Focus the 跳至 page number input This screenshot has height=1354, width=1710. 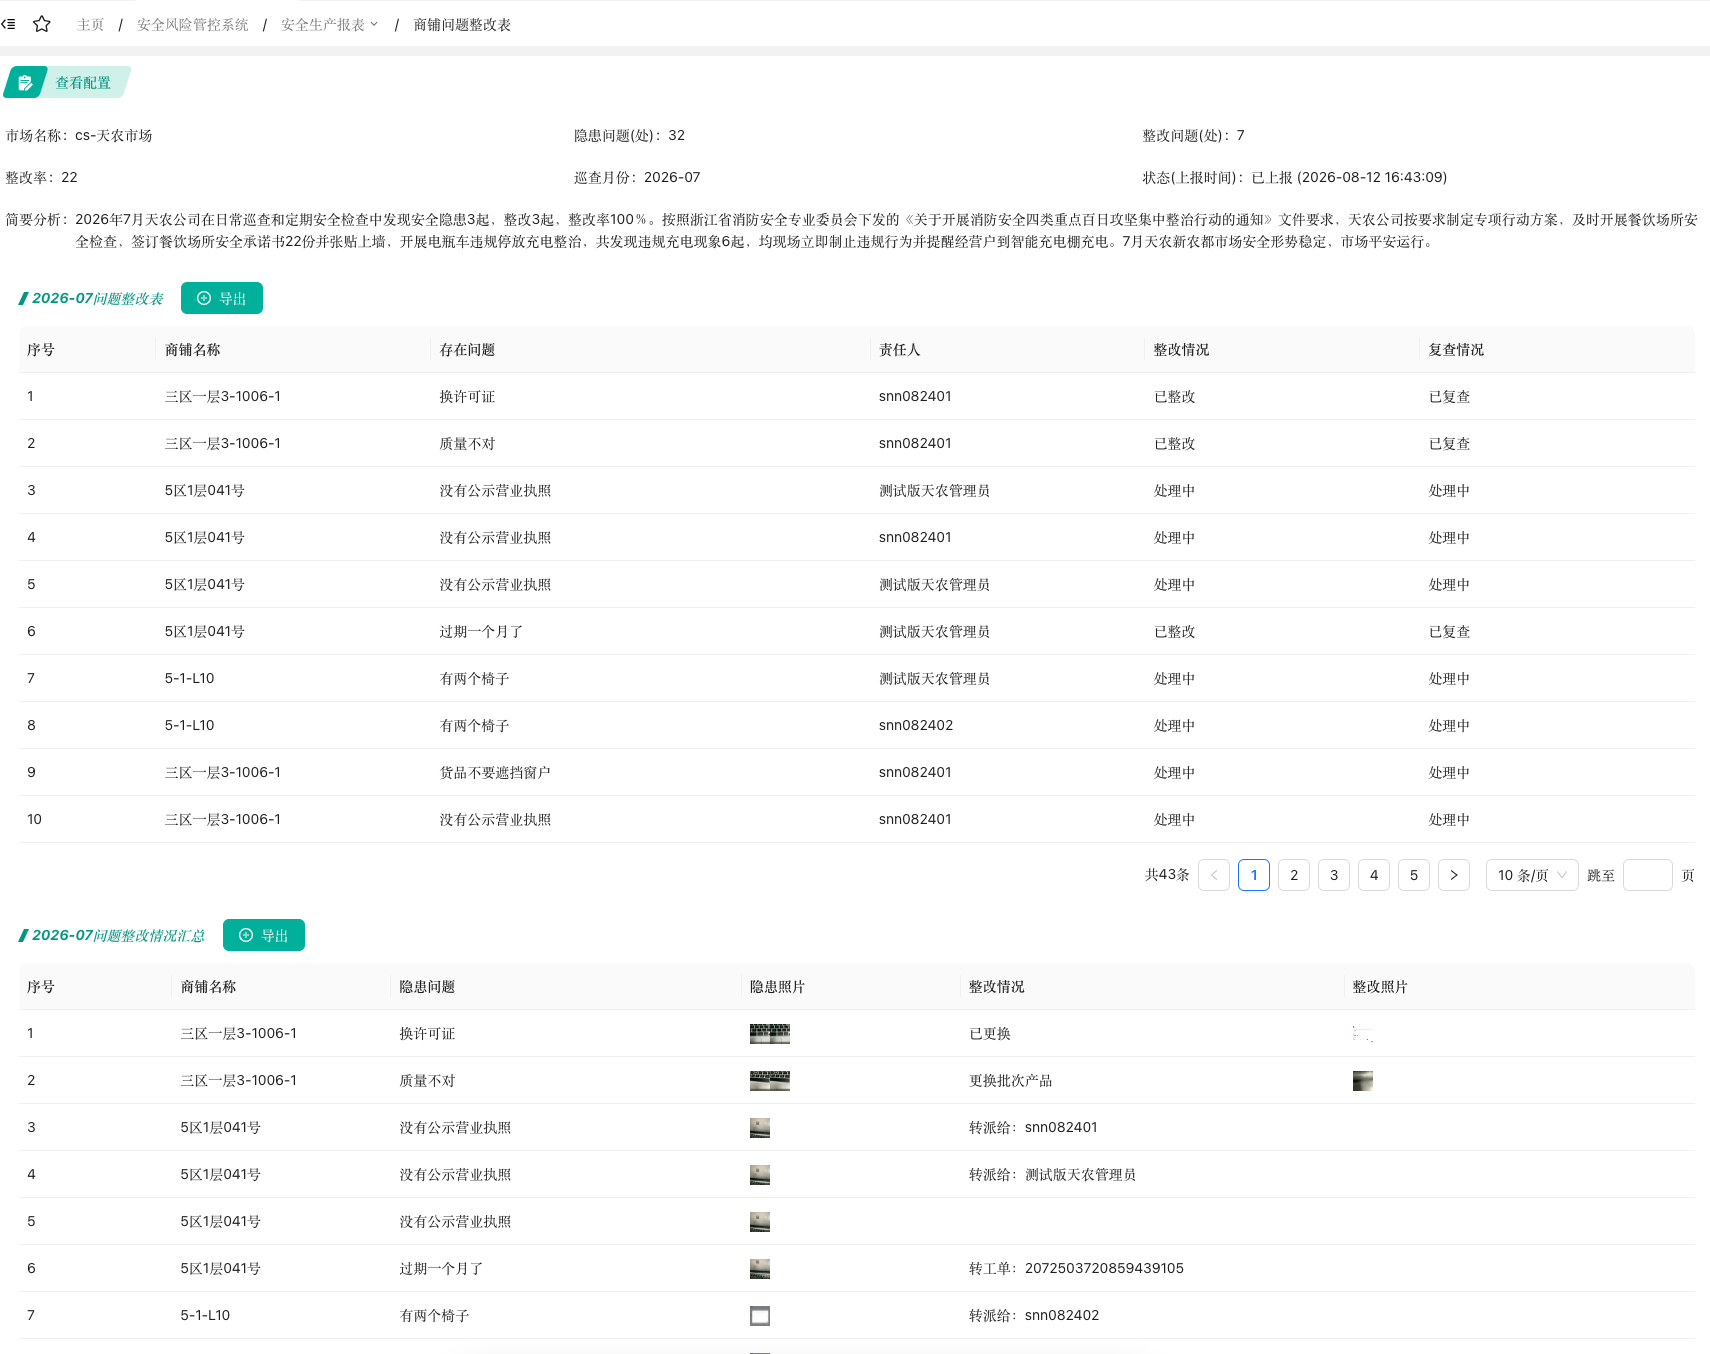(1648, 875)
